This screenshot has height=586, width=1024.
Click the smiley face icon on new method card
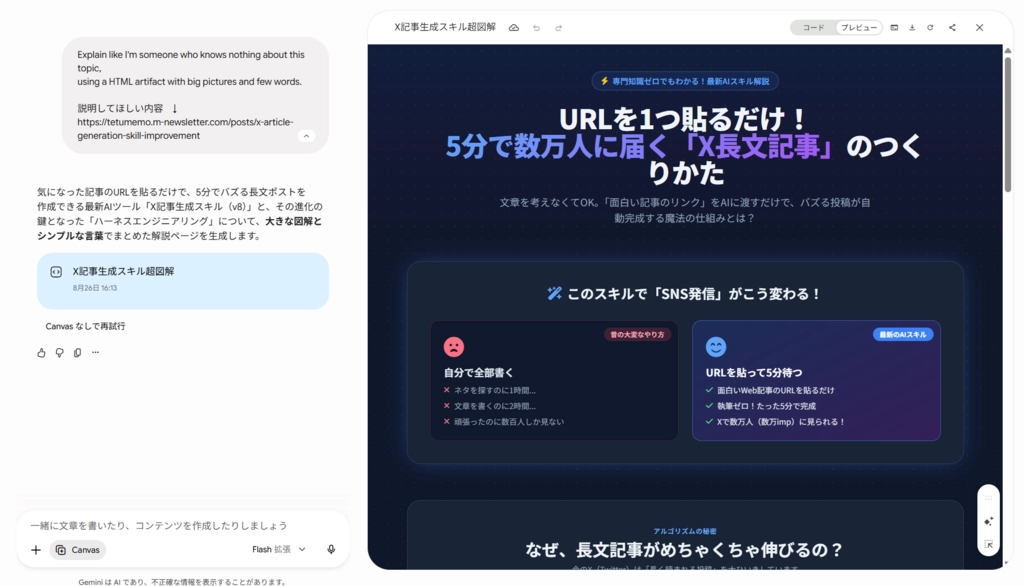pyautogui.click(x=716, y=347)
